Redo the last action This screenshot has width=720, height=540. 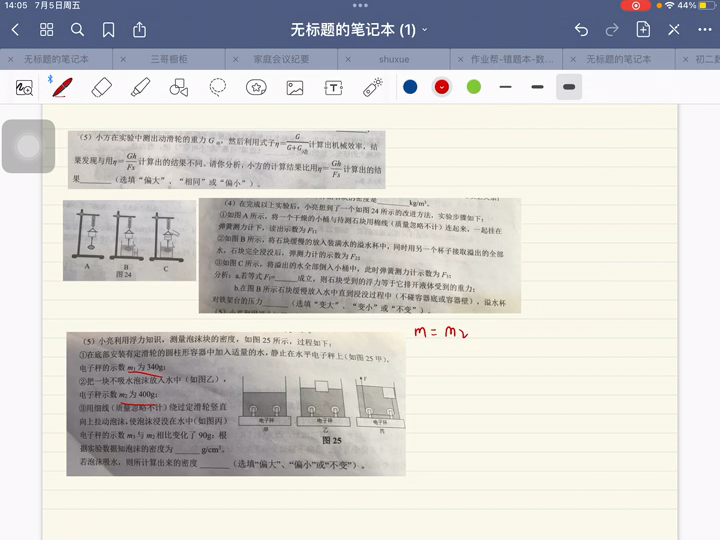tap(612, 30)
